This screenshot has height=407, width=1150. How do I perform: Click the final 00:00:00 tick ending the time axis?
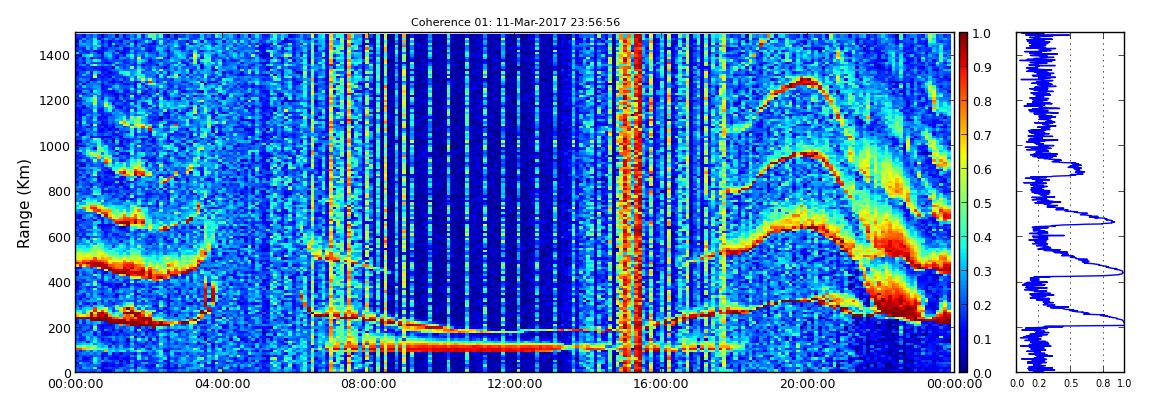coord(952,384)
